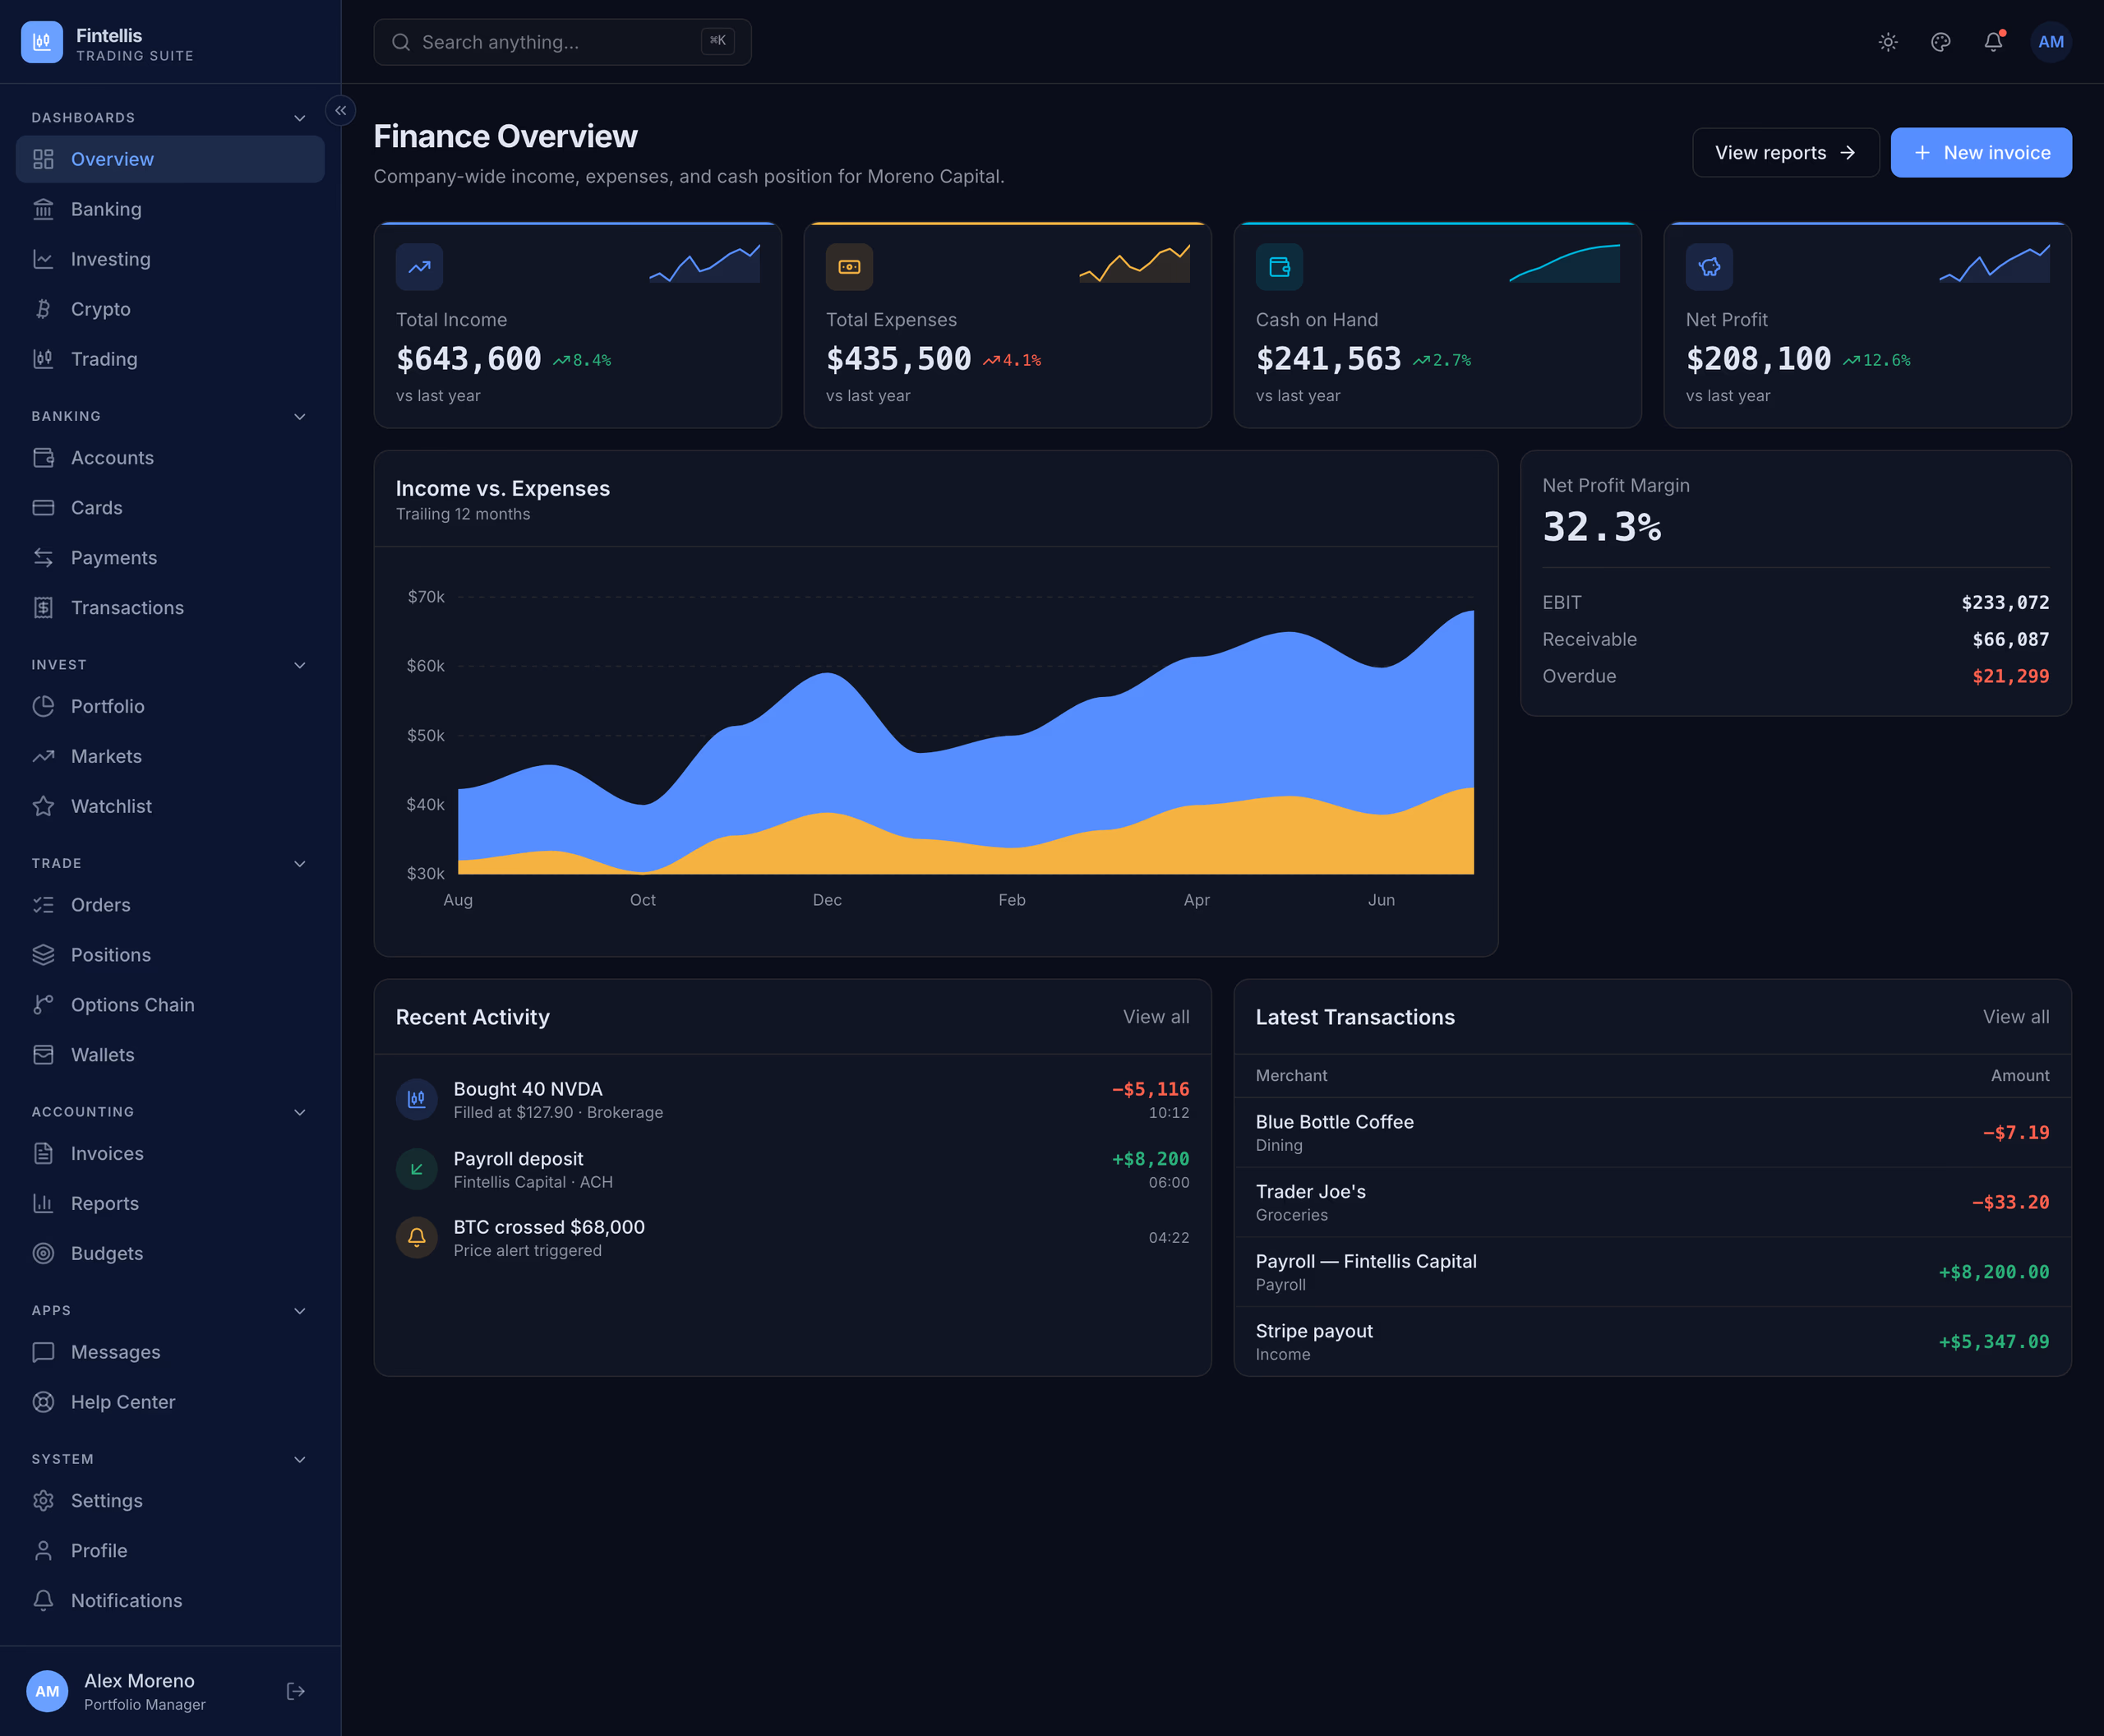Click the Profile person icon
2104x1736 pixels.
coord(43,1551)
